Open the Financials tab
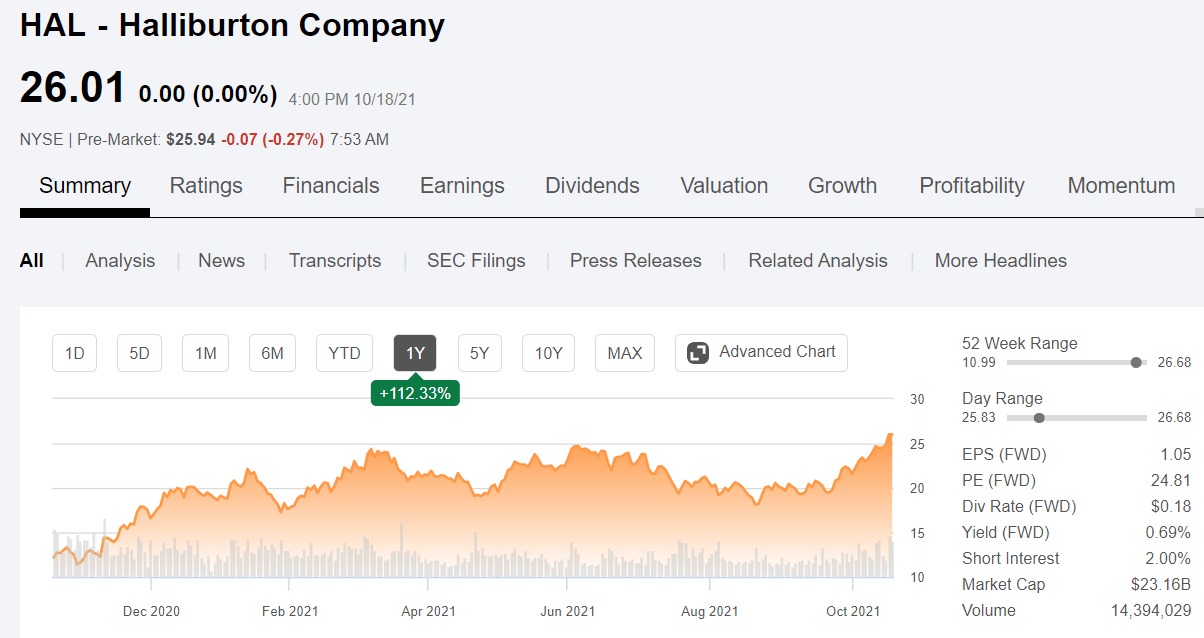This screenshot has width=1204, height=638. (x=331, y=185)
